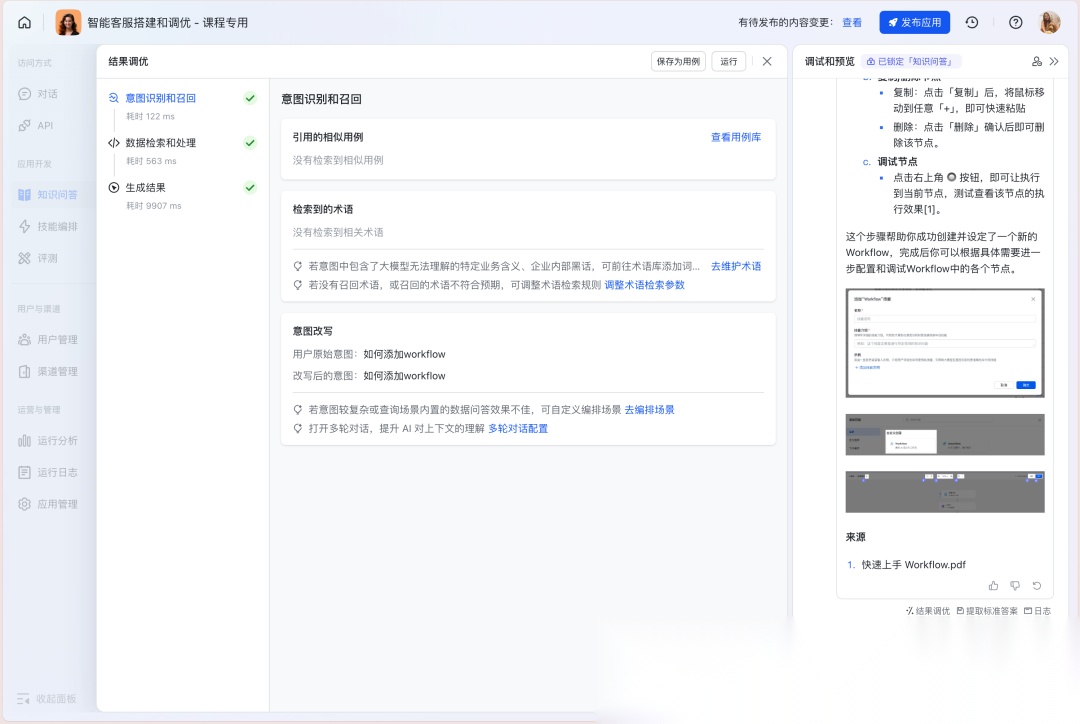Click the green check beside 意图识别和召回

tap(250, 99)
